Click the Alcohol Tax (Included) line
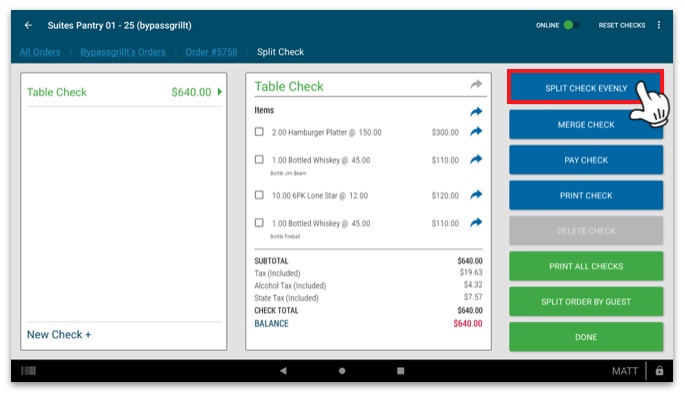The width and height of the screenshot is (685, 393). tap(368, 285)
